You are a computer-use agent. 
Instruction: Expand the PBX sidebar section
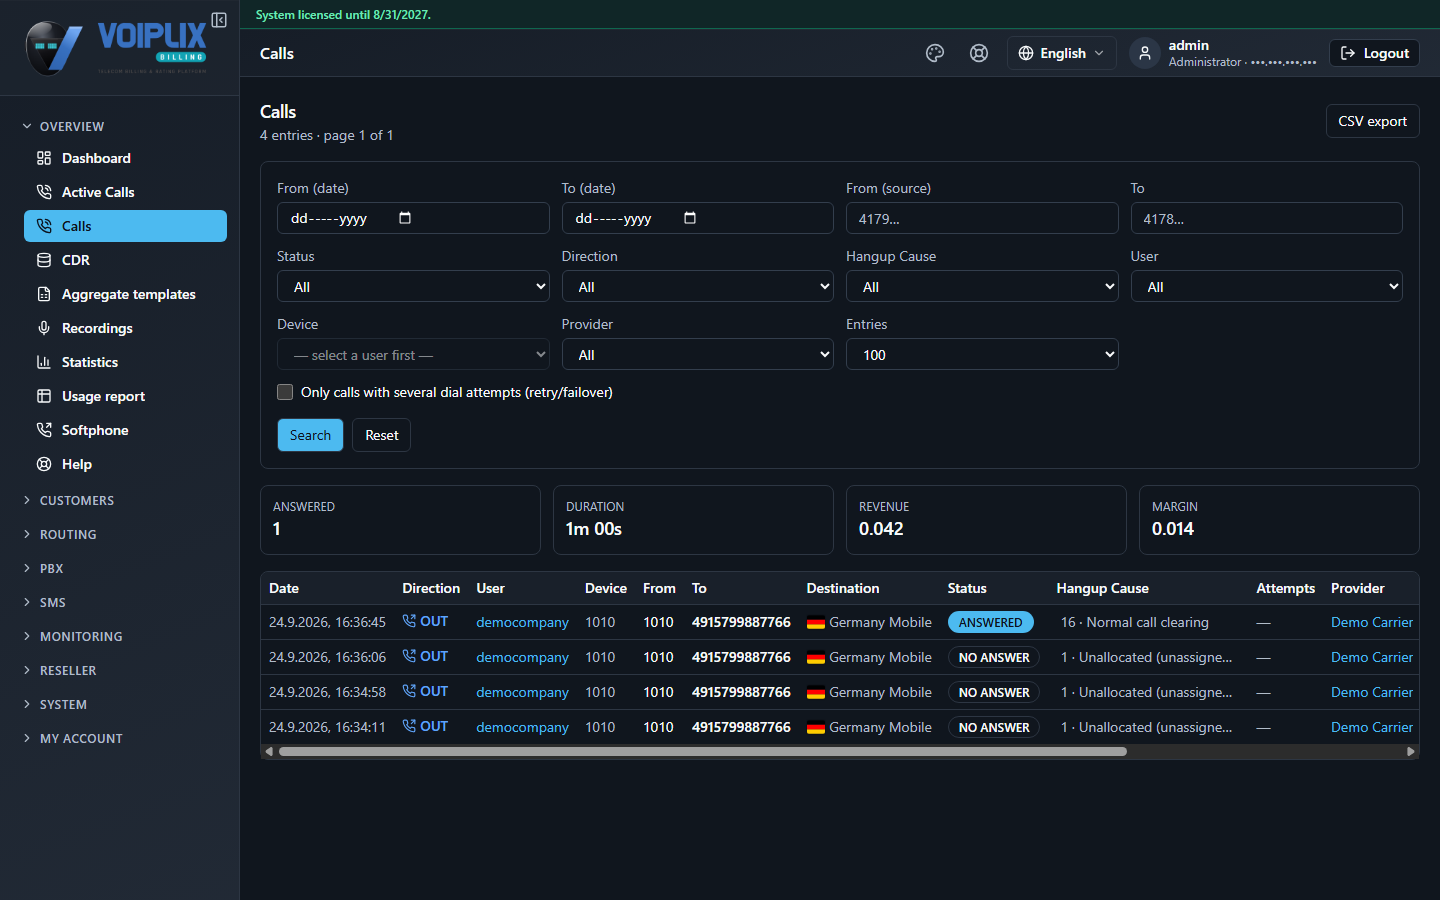43,568
